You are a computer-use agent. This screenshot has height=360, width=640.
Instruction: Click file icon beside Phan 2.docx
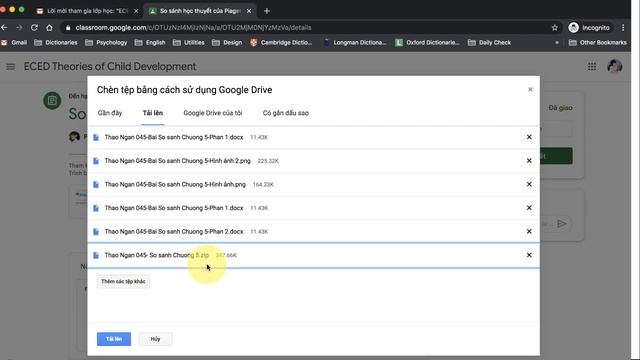coord(96,231)
